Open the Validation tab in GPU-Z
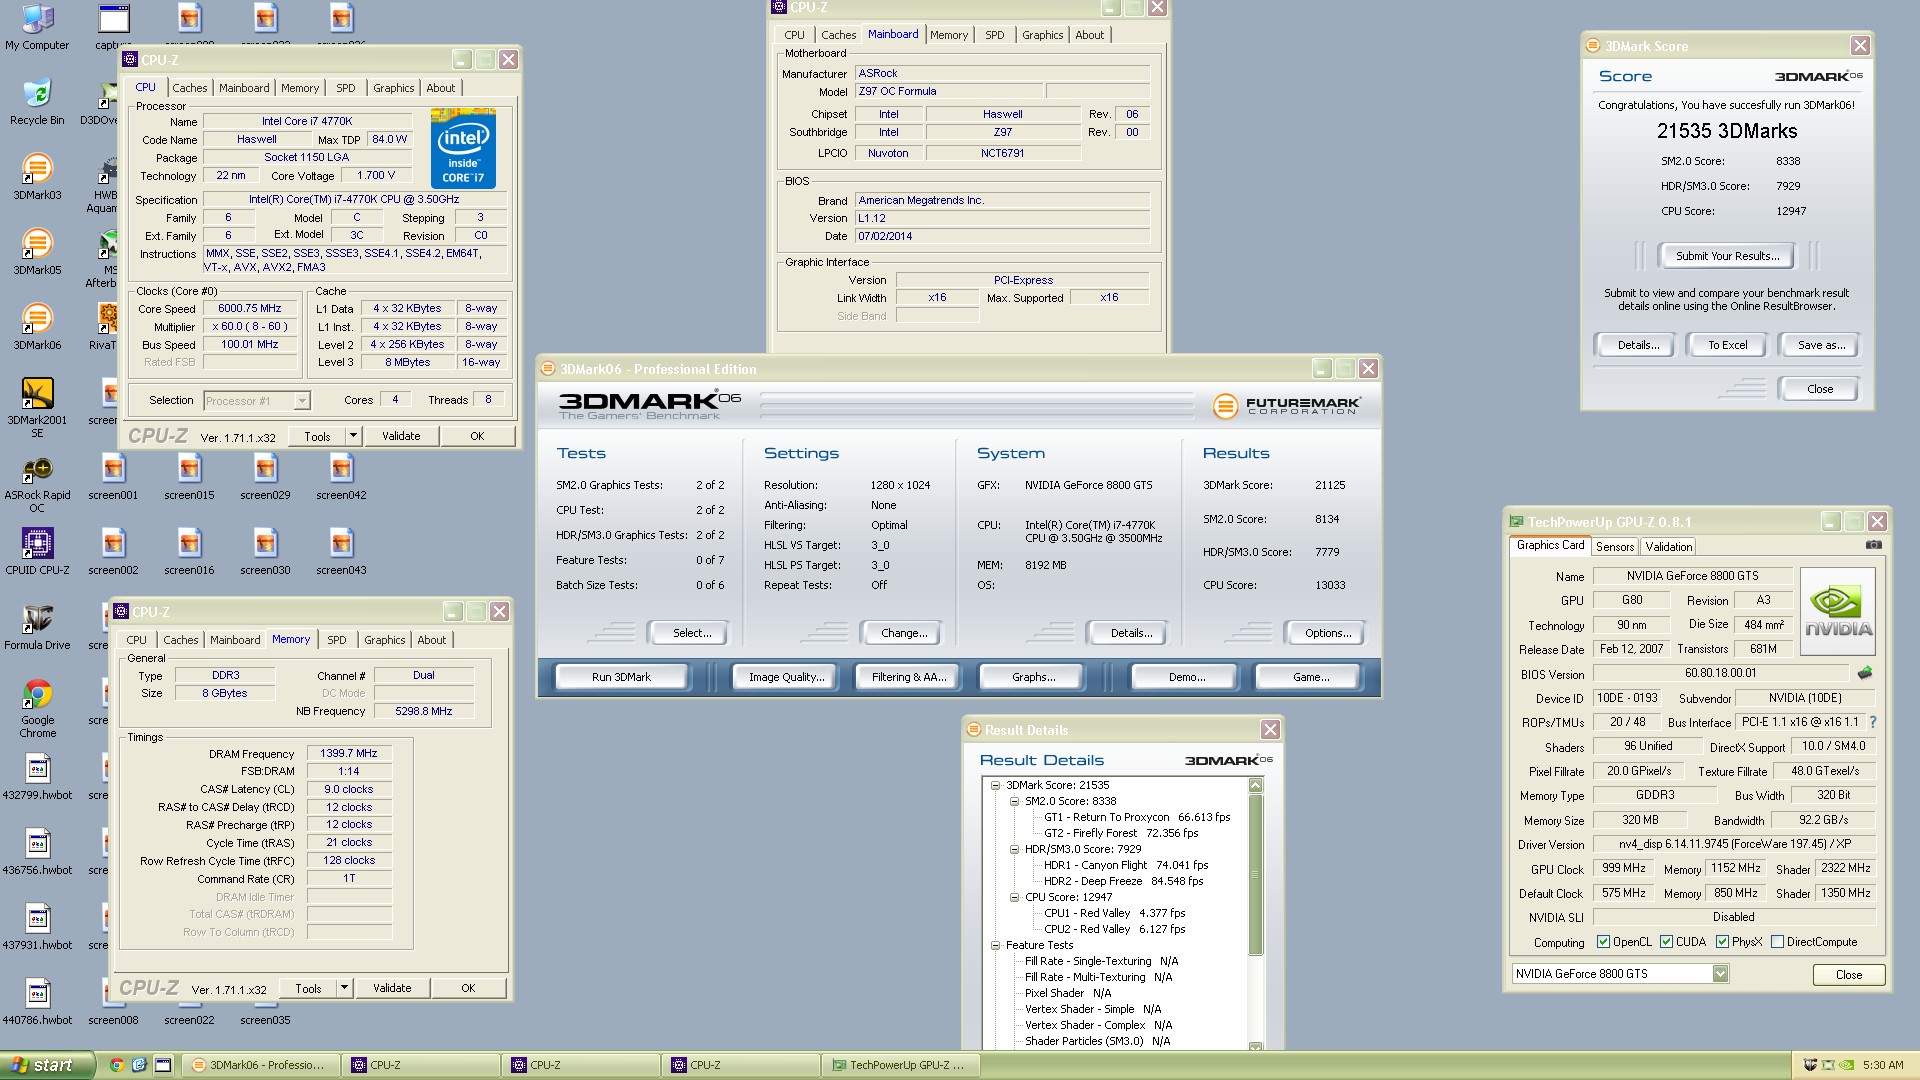Image resolution: width=1920 pixels, height=1080 pixels. (1668, 547)
